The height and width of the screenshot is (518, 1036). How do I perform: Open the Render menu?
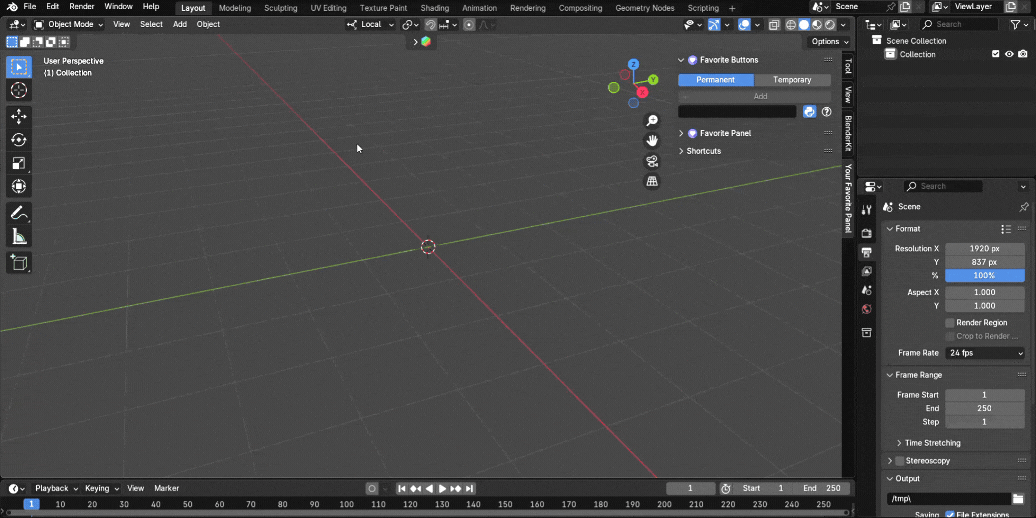(82, 7)
